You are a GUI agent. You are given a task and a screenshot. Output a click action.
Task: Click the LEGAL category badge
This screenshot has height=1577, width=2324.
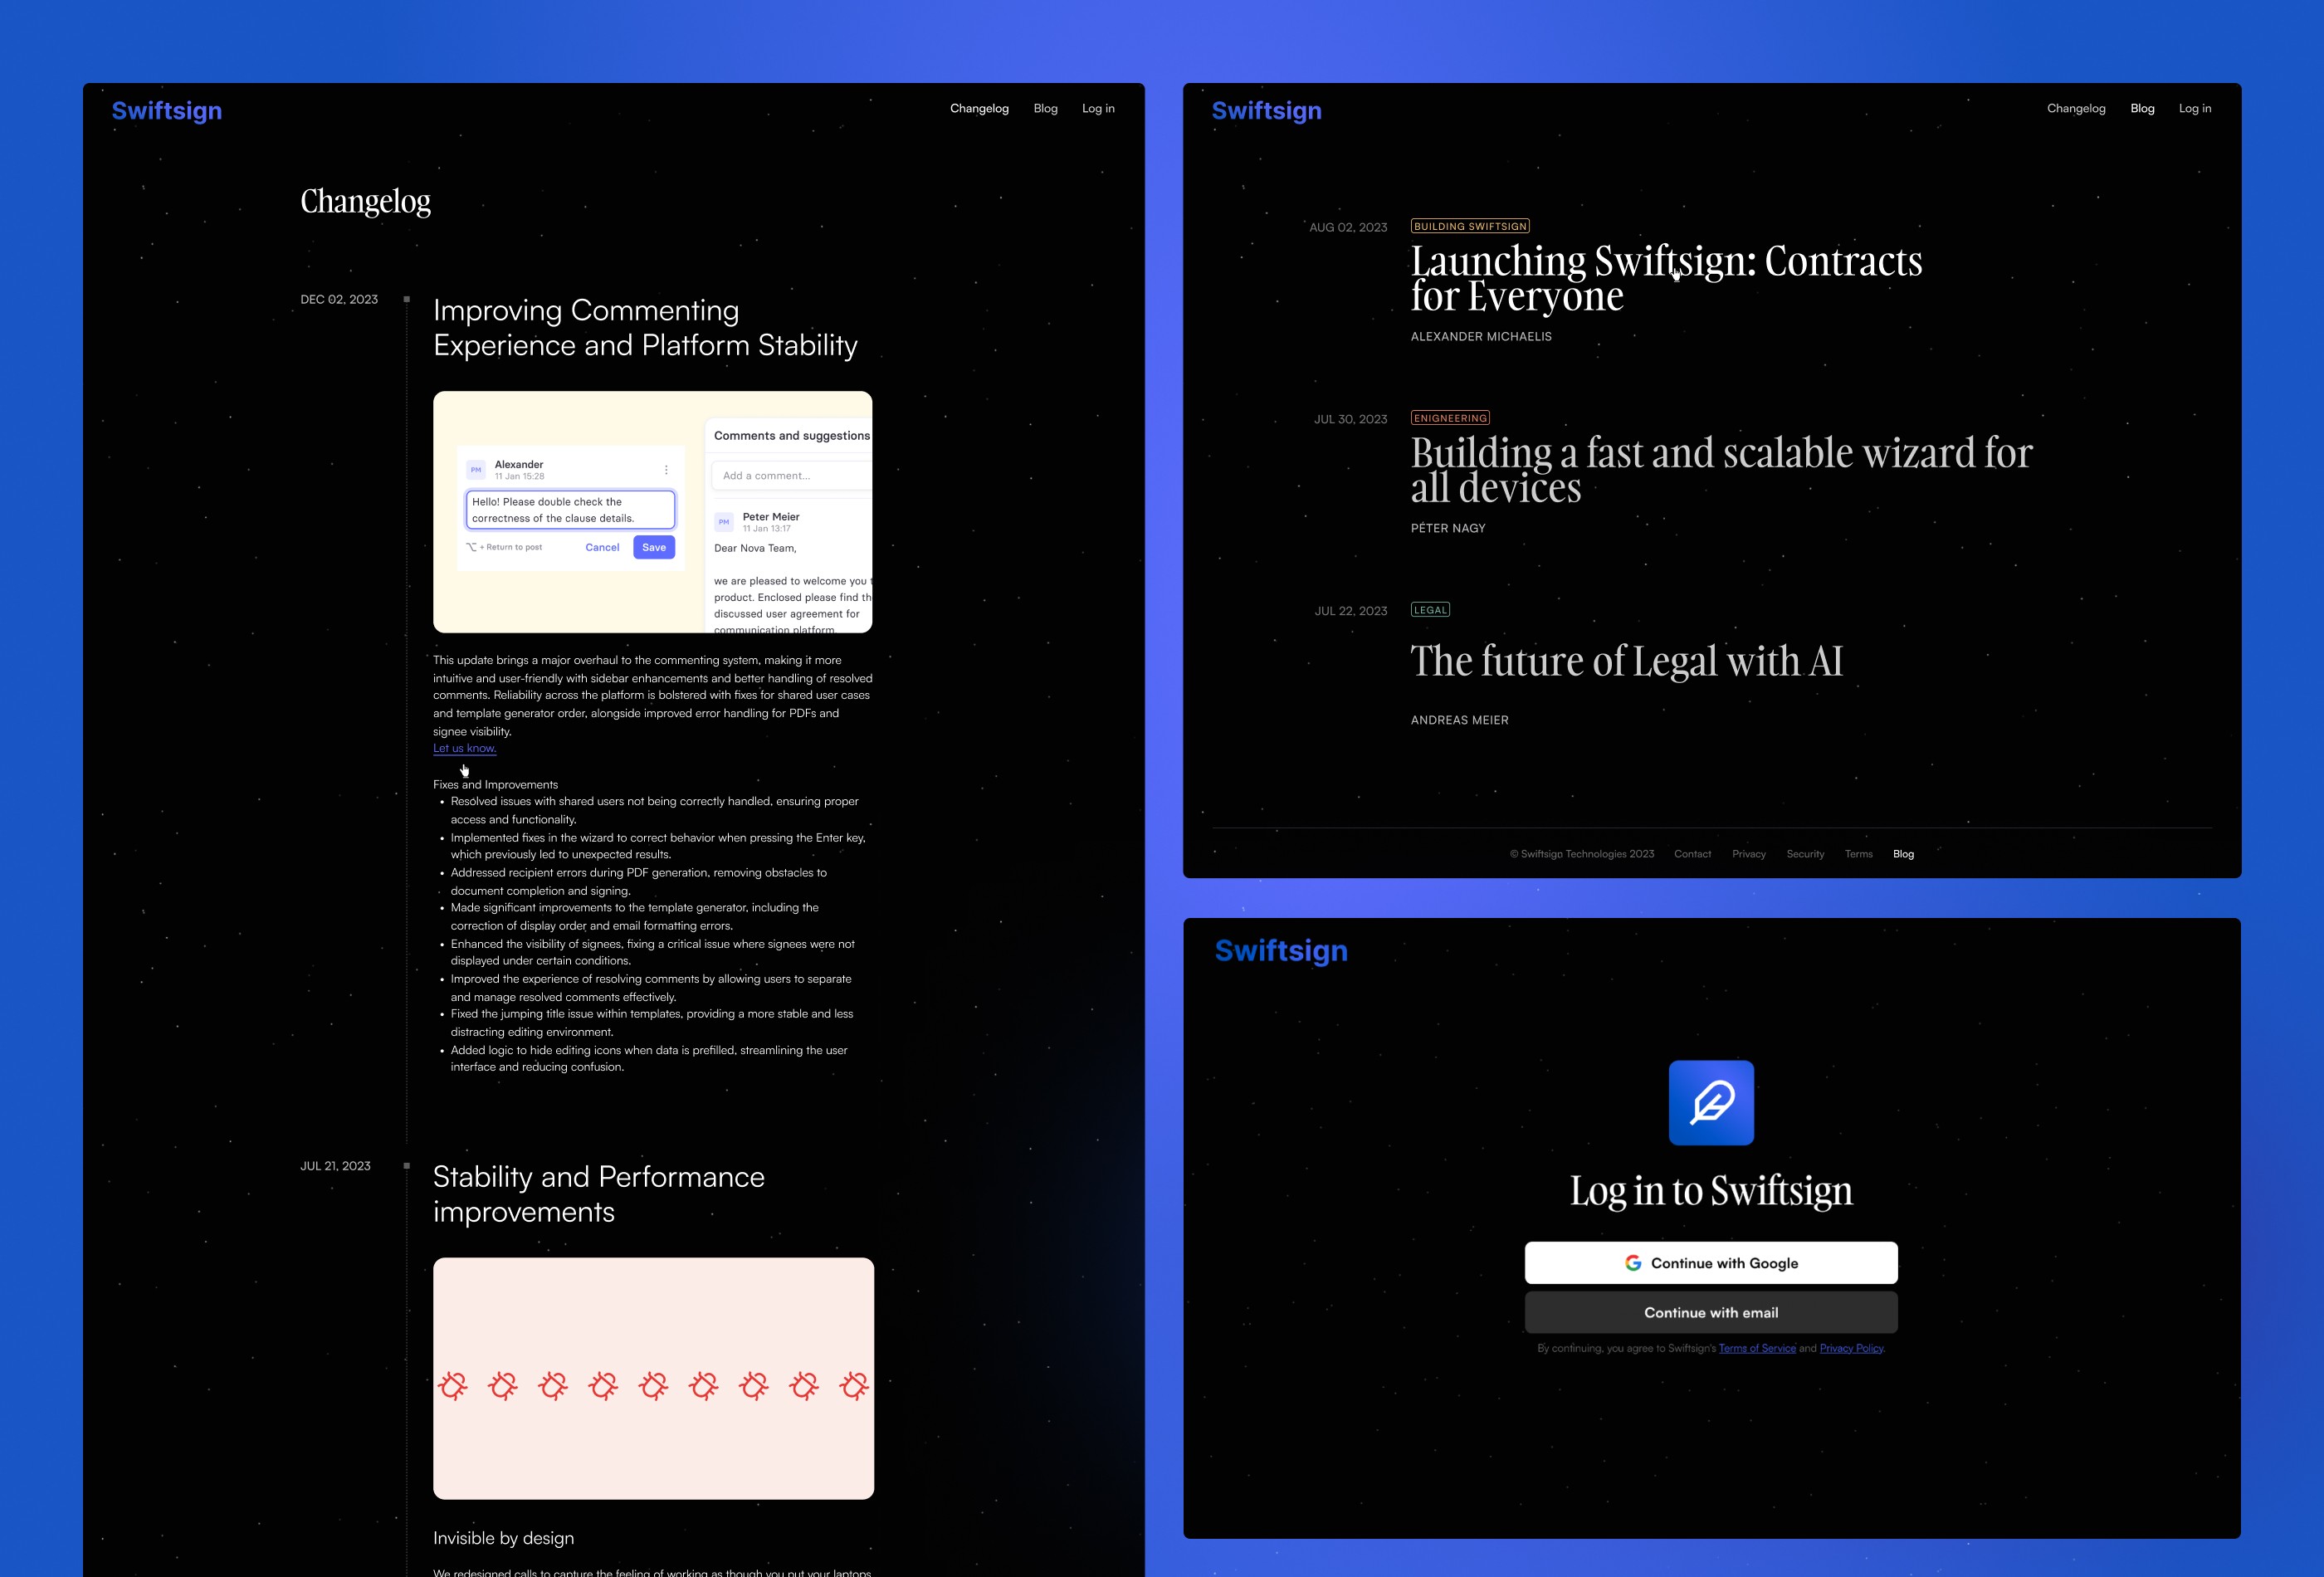pyautogui.click(x=1430, y=609)
